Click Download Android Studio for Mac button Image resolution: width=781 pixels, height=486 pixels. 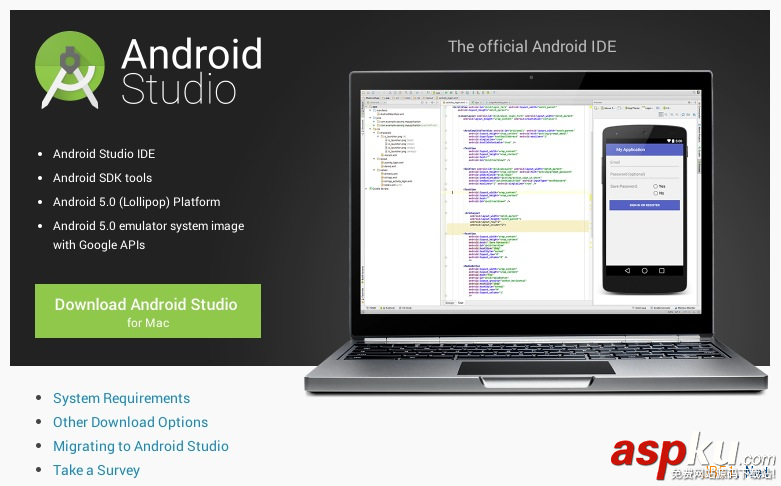click(x=147, y=311)
